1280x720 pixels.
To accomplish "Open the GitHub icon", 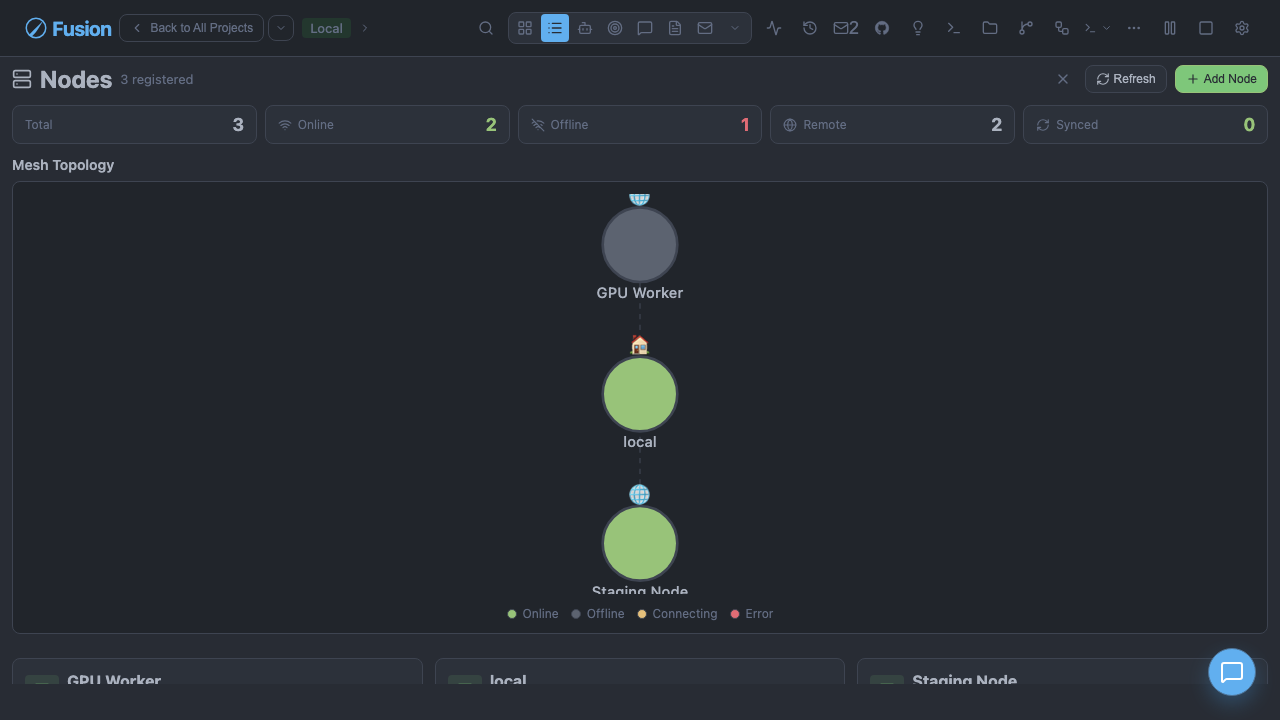I will [882, 28].
